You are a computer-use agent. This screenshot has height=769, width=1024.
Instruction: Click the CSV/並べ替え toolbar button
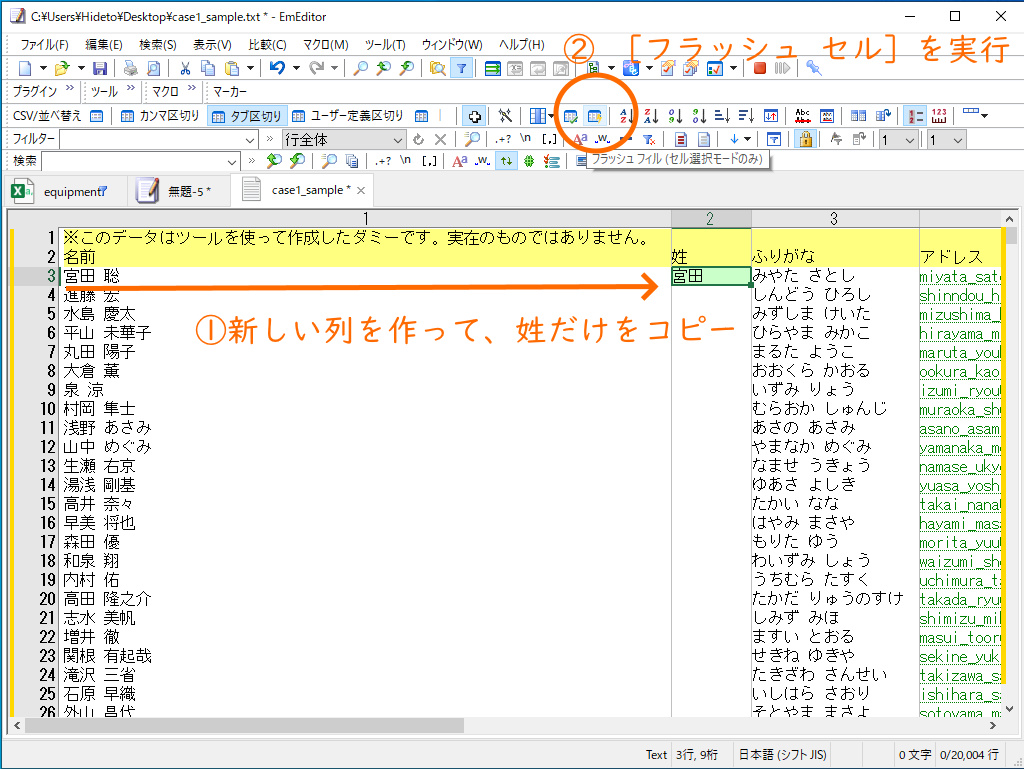pos(50,115)
